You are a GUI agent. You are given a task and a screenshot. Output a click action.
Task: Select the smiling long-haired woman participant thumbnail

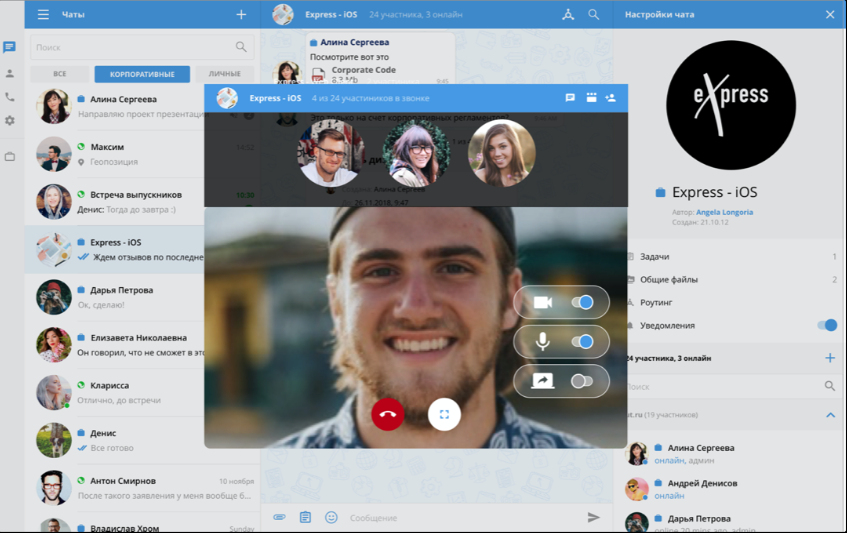click(x=501, y=153)
